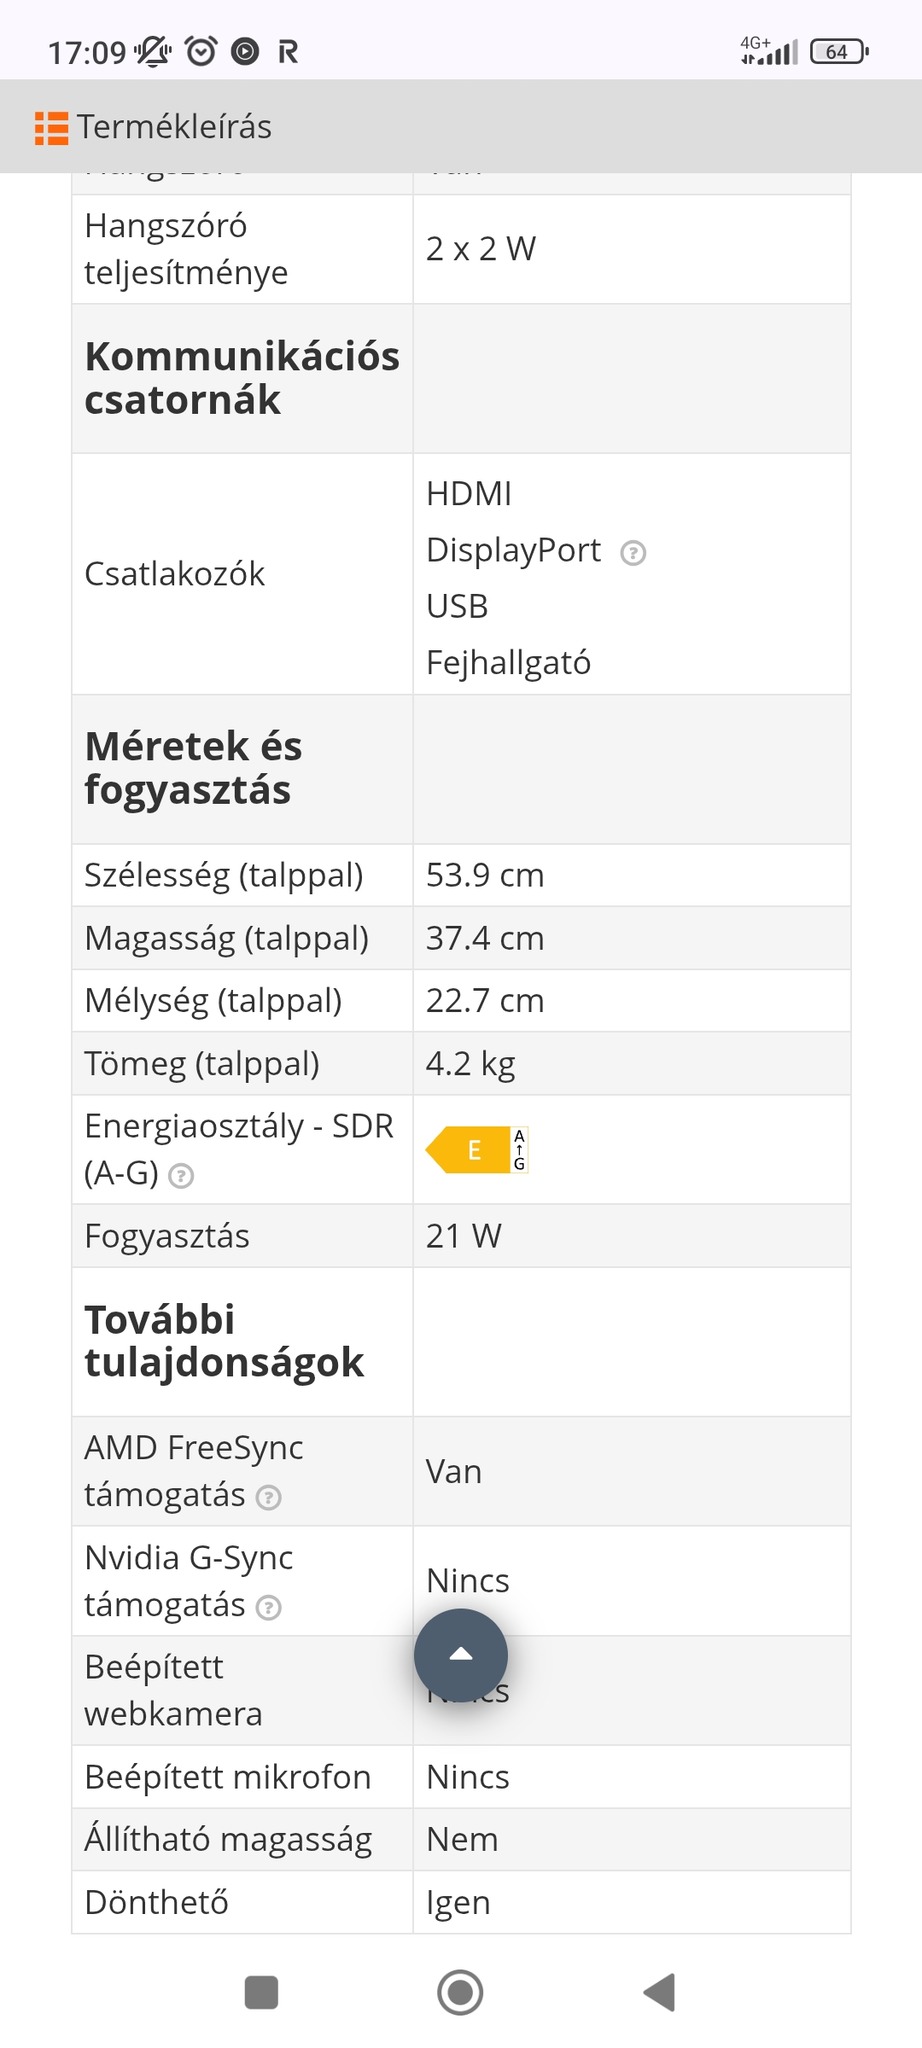
Task: Open the Termékleírás section menu
Action: click(174, 128)
